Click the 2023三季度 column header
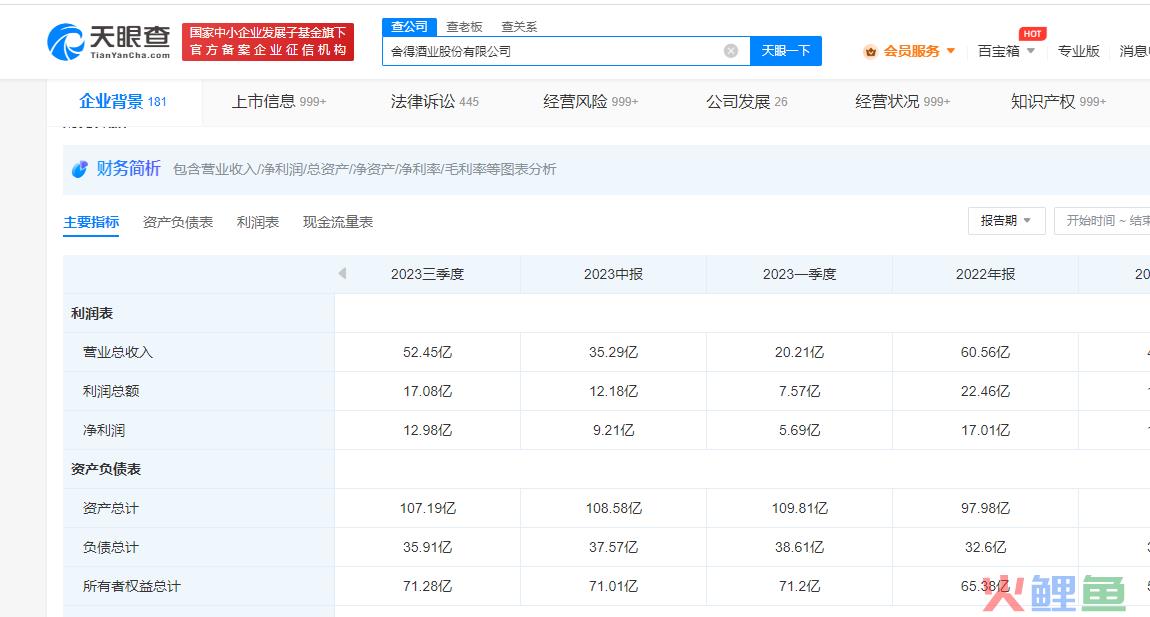Image resolution: width=1150 pixels, height=617 pixels. (x=428, y=274)
